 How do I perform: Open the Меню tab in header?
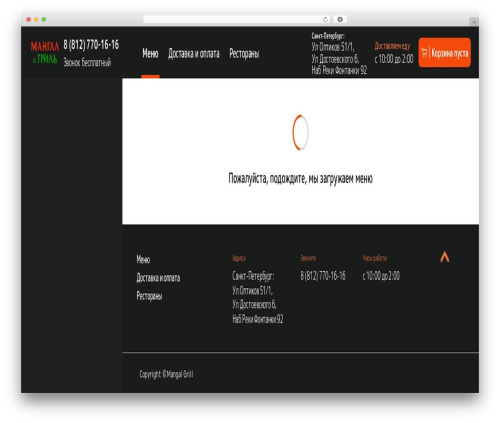150,53
